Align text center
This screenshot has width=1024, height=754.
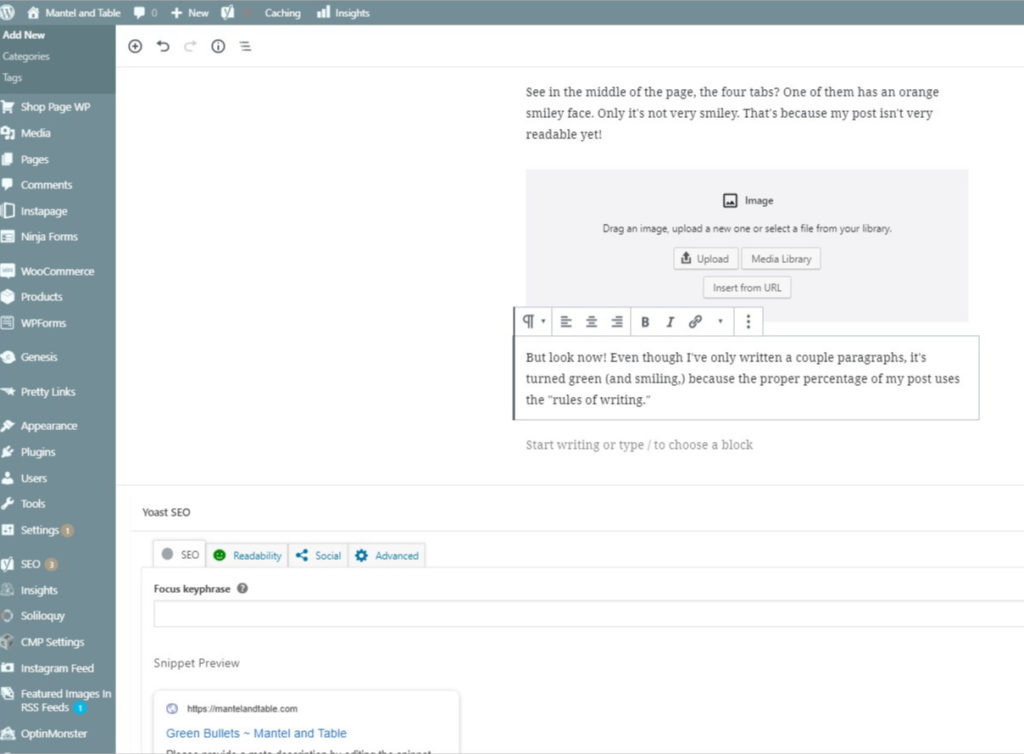pyautogui.click(x=591, y=321)
